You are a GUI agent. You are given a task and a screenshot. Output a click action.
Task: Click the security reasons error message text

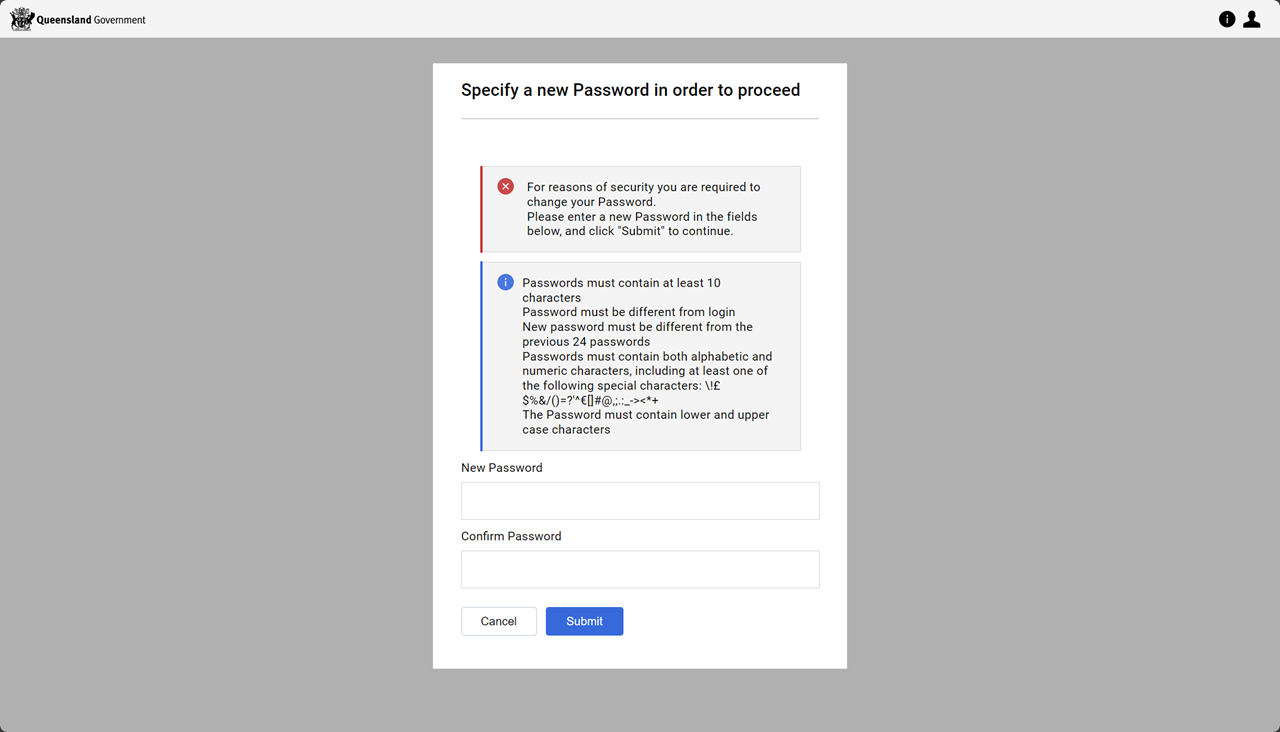coord(643,209)
